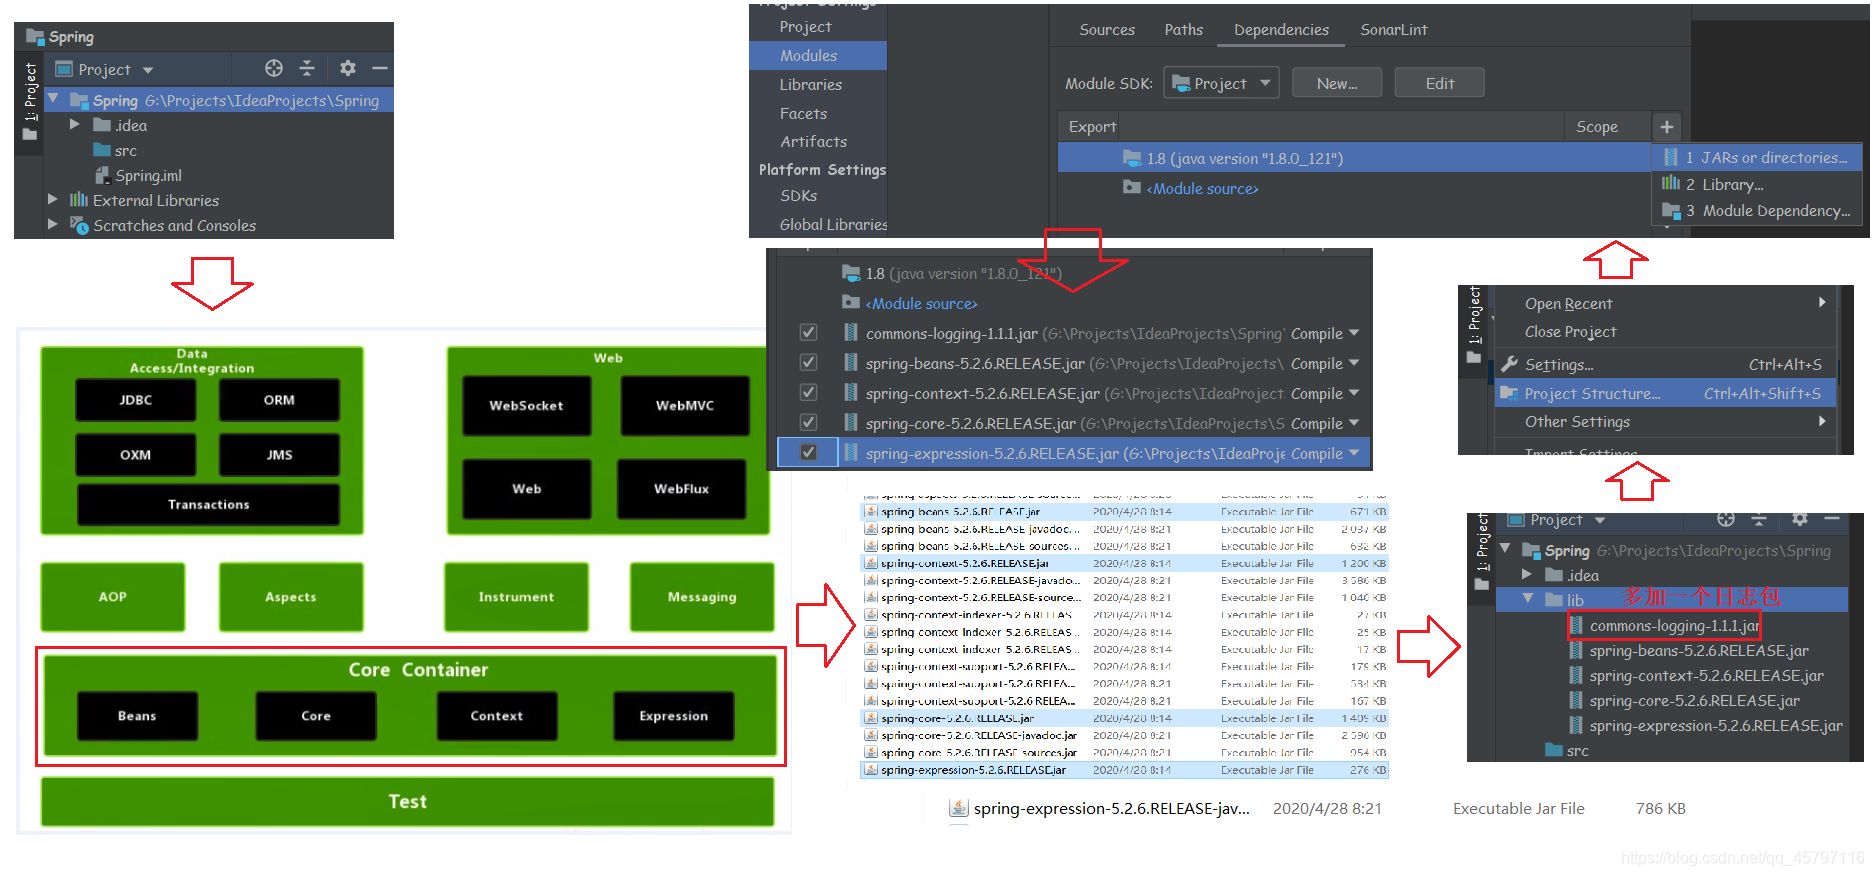
Task: Select the Dependencies tab
Action: pos(1281,30)
